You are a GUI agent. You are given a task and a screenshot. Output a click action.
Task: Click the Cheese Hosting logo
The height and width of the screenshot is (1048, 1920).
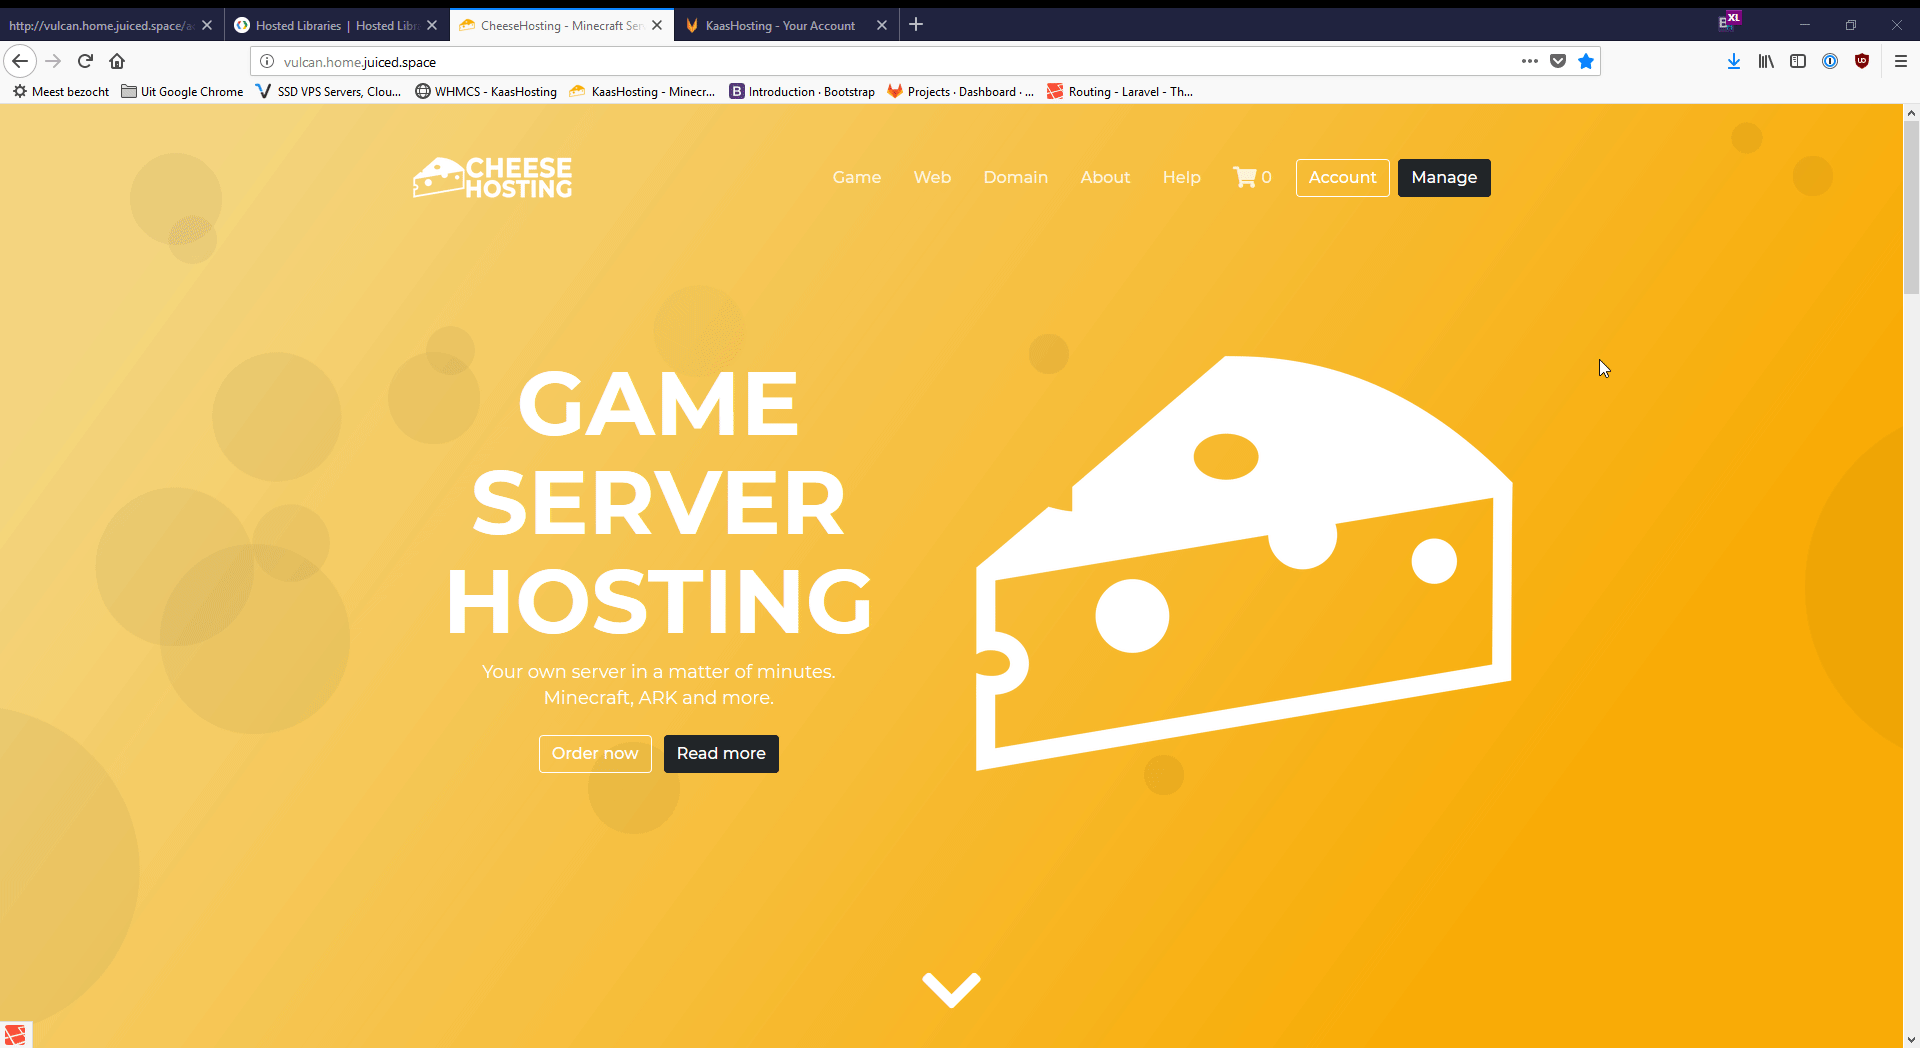492,177
